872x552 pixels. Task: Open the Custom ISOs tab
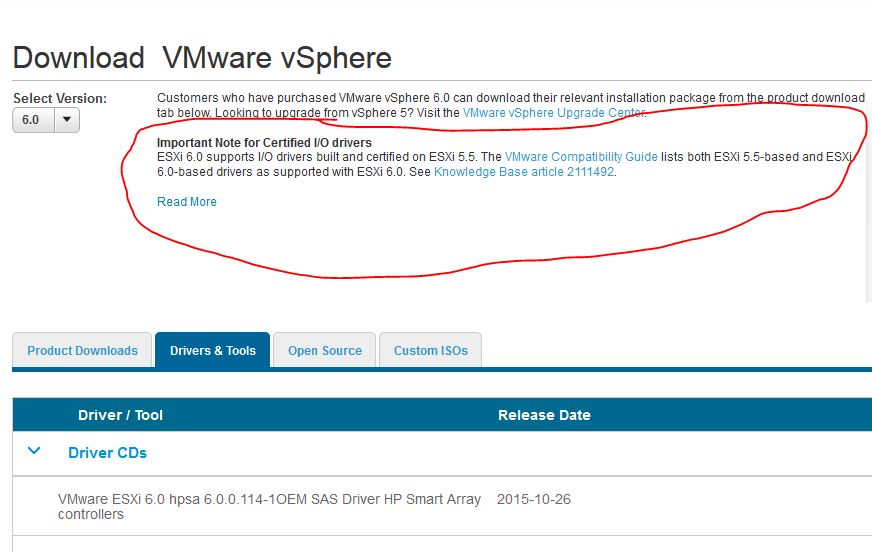pyautogui.click(x=430, y=351)
